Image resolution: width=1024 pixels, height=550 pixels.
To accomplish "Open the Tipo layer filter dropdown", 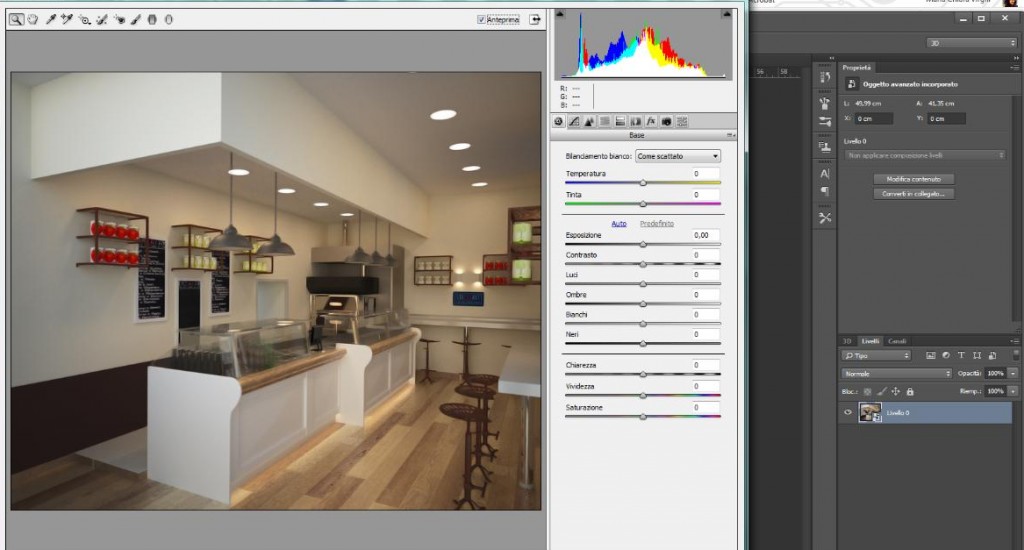I will (x=876, y=355).
